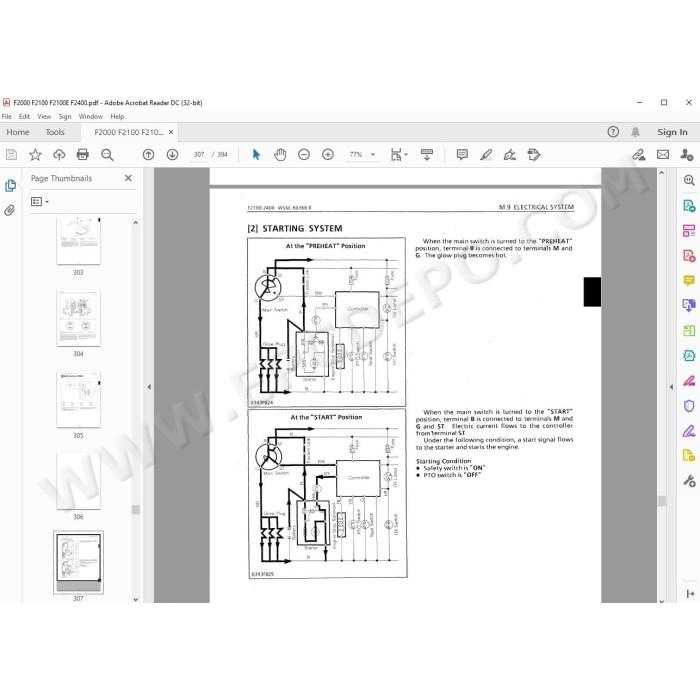Open the Attachments paperclip panel
The height and width of the screenshot is (700, 700).
pyautogui.click(x=10, y=210)
